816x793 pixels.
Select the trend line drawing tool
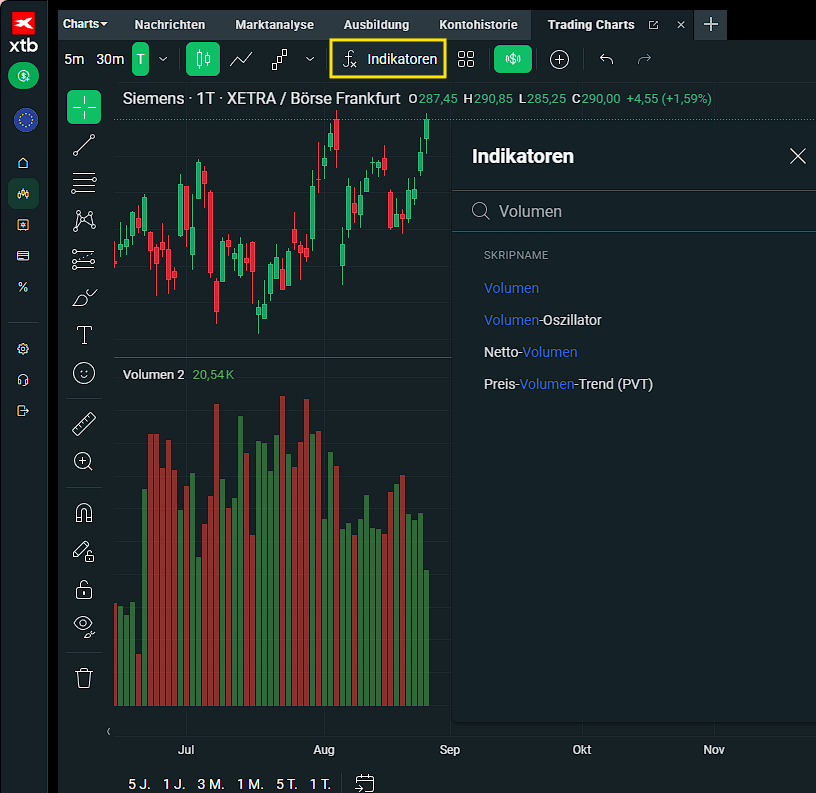pos(84,145)
